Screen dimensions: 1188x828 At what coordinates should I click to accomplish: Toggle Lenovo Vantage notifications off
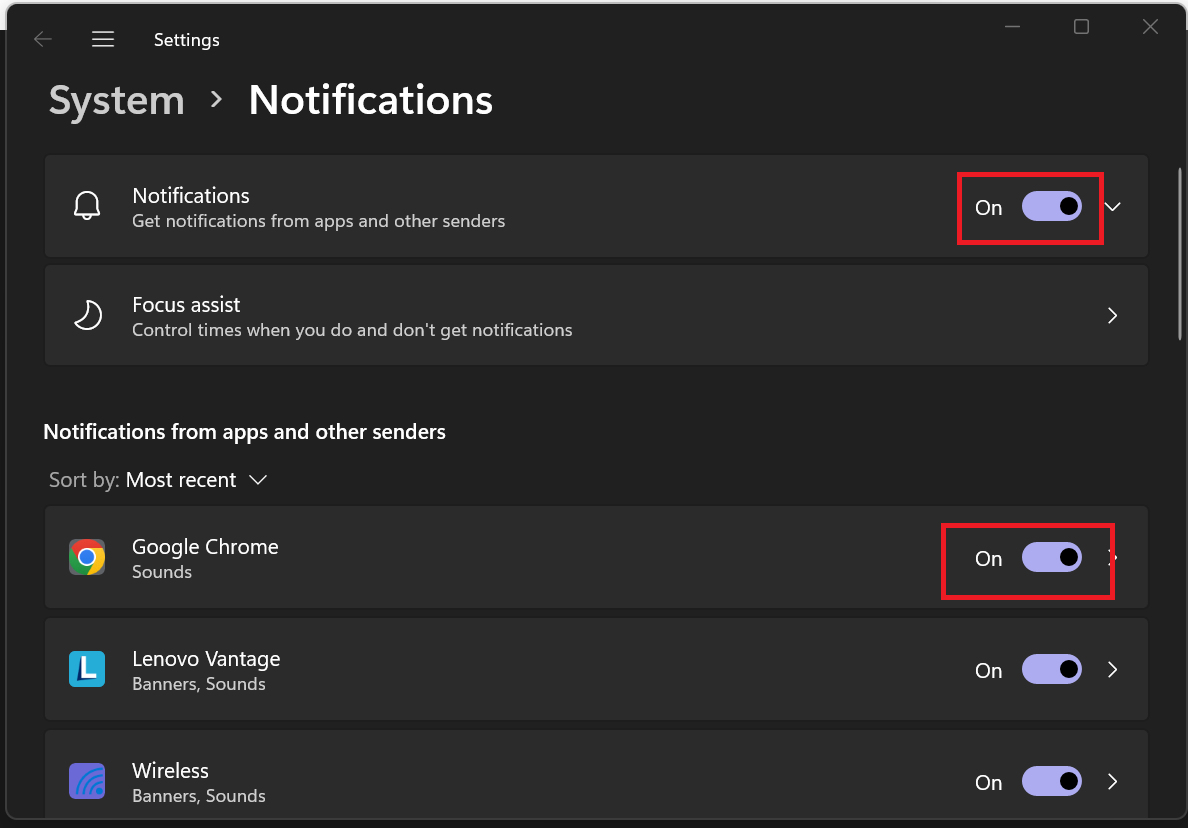[x=1051, y=670]
